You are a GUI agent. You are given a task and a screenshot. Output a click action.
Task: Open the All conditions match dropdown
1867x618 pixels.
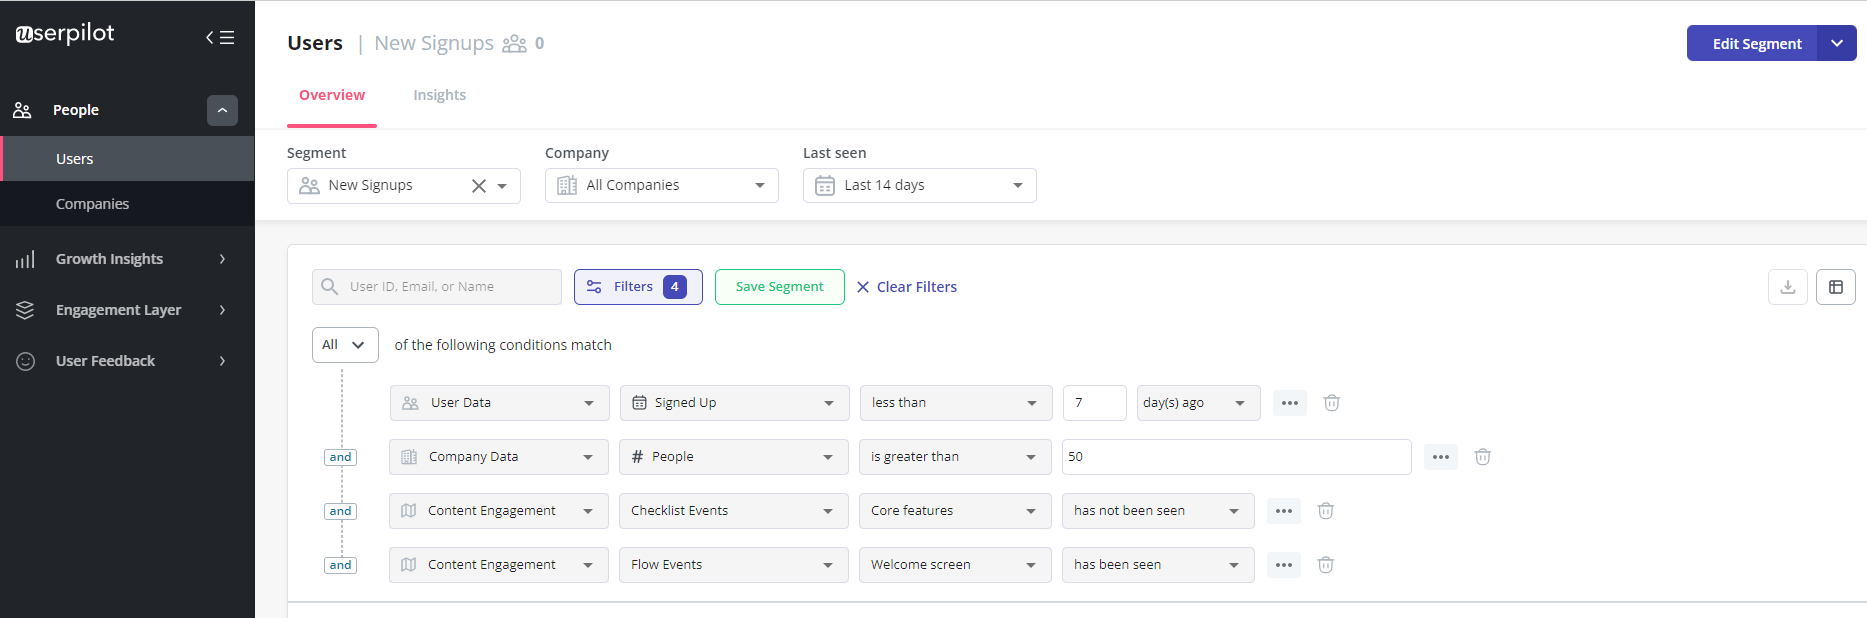point(345,345)
